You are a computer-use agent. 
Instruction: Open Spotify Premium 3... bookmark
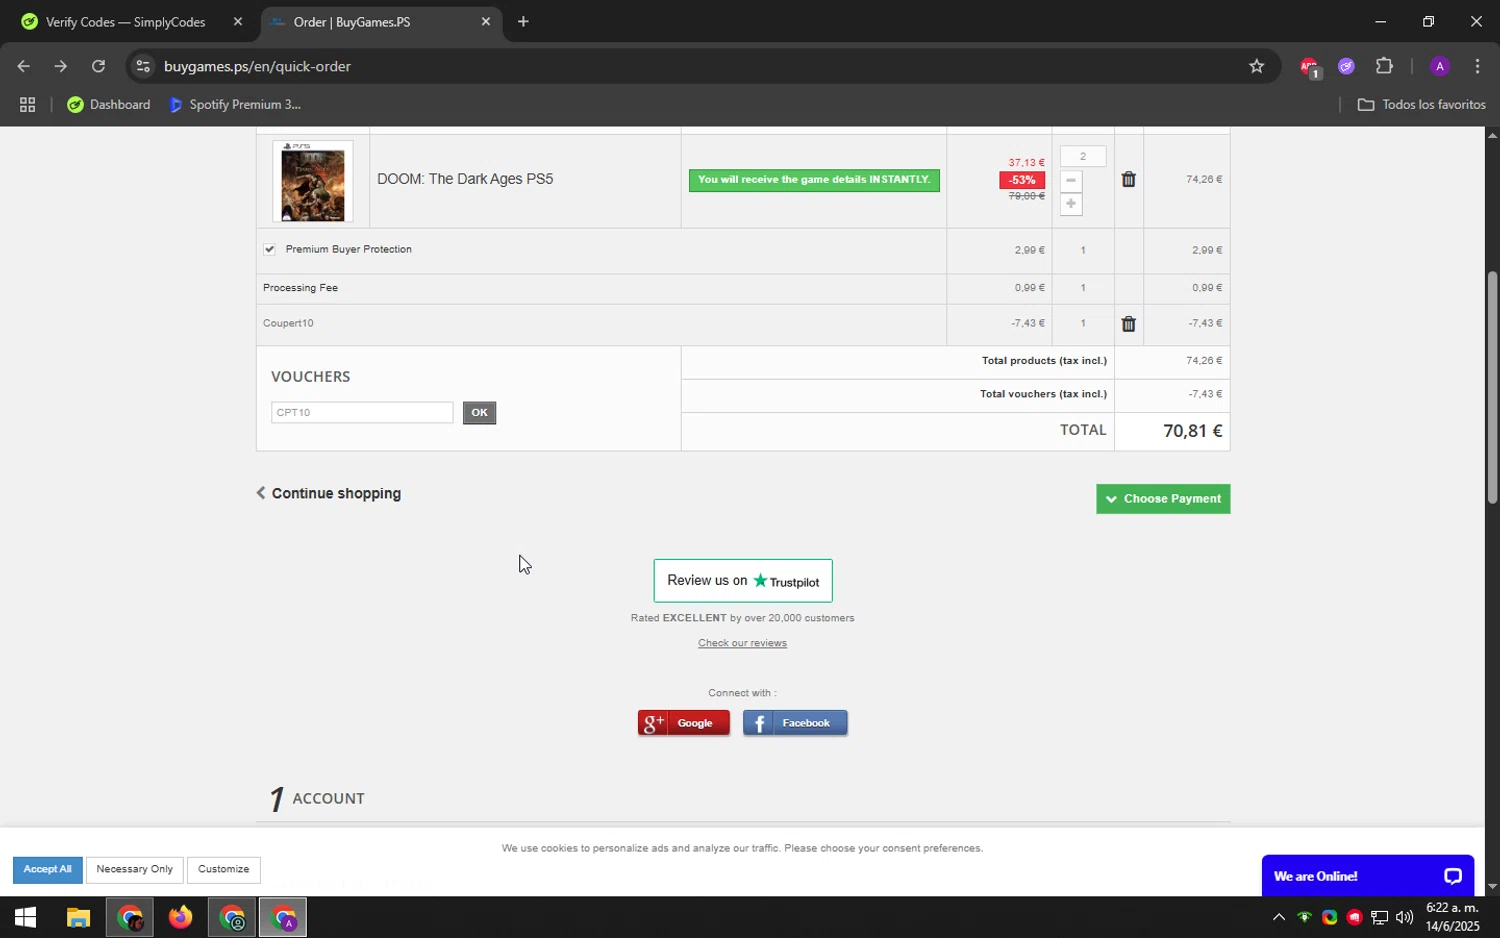click(235, 104)
